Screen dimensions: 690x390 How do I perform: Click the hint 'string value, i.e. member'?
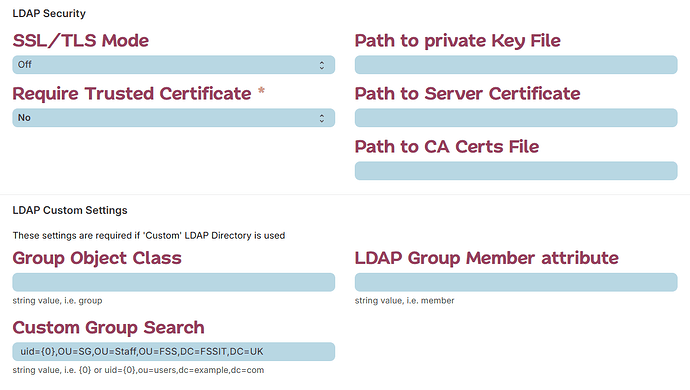404,301
